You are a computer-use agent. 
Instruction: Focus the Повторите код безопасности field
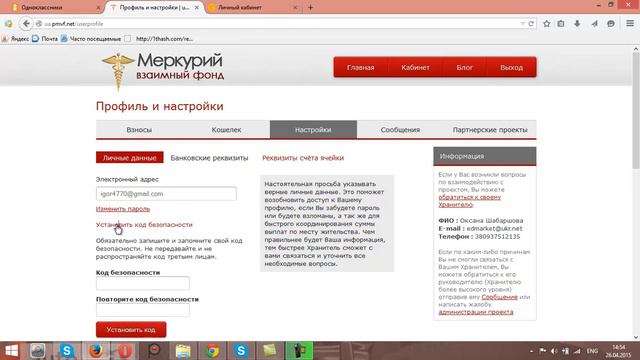[x=143, y=310]
